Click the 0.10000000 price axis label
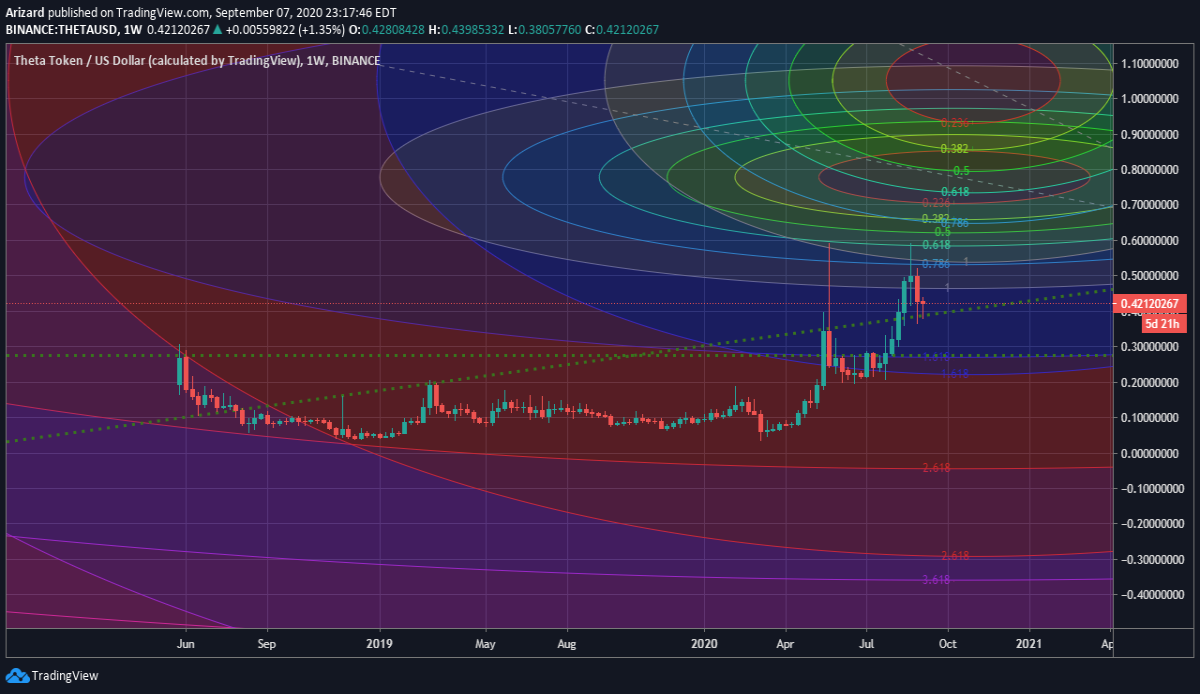 click(x=1152, y=418)
